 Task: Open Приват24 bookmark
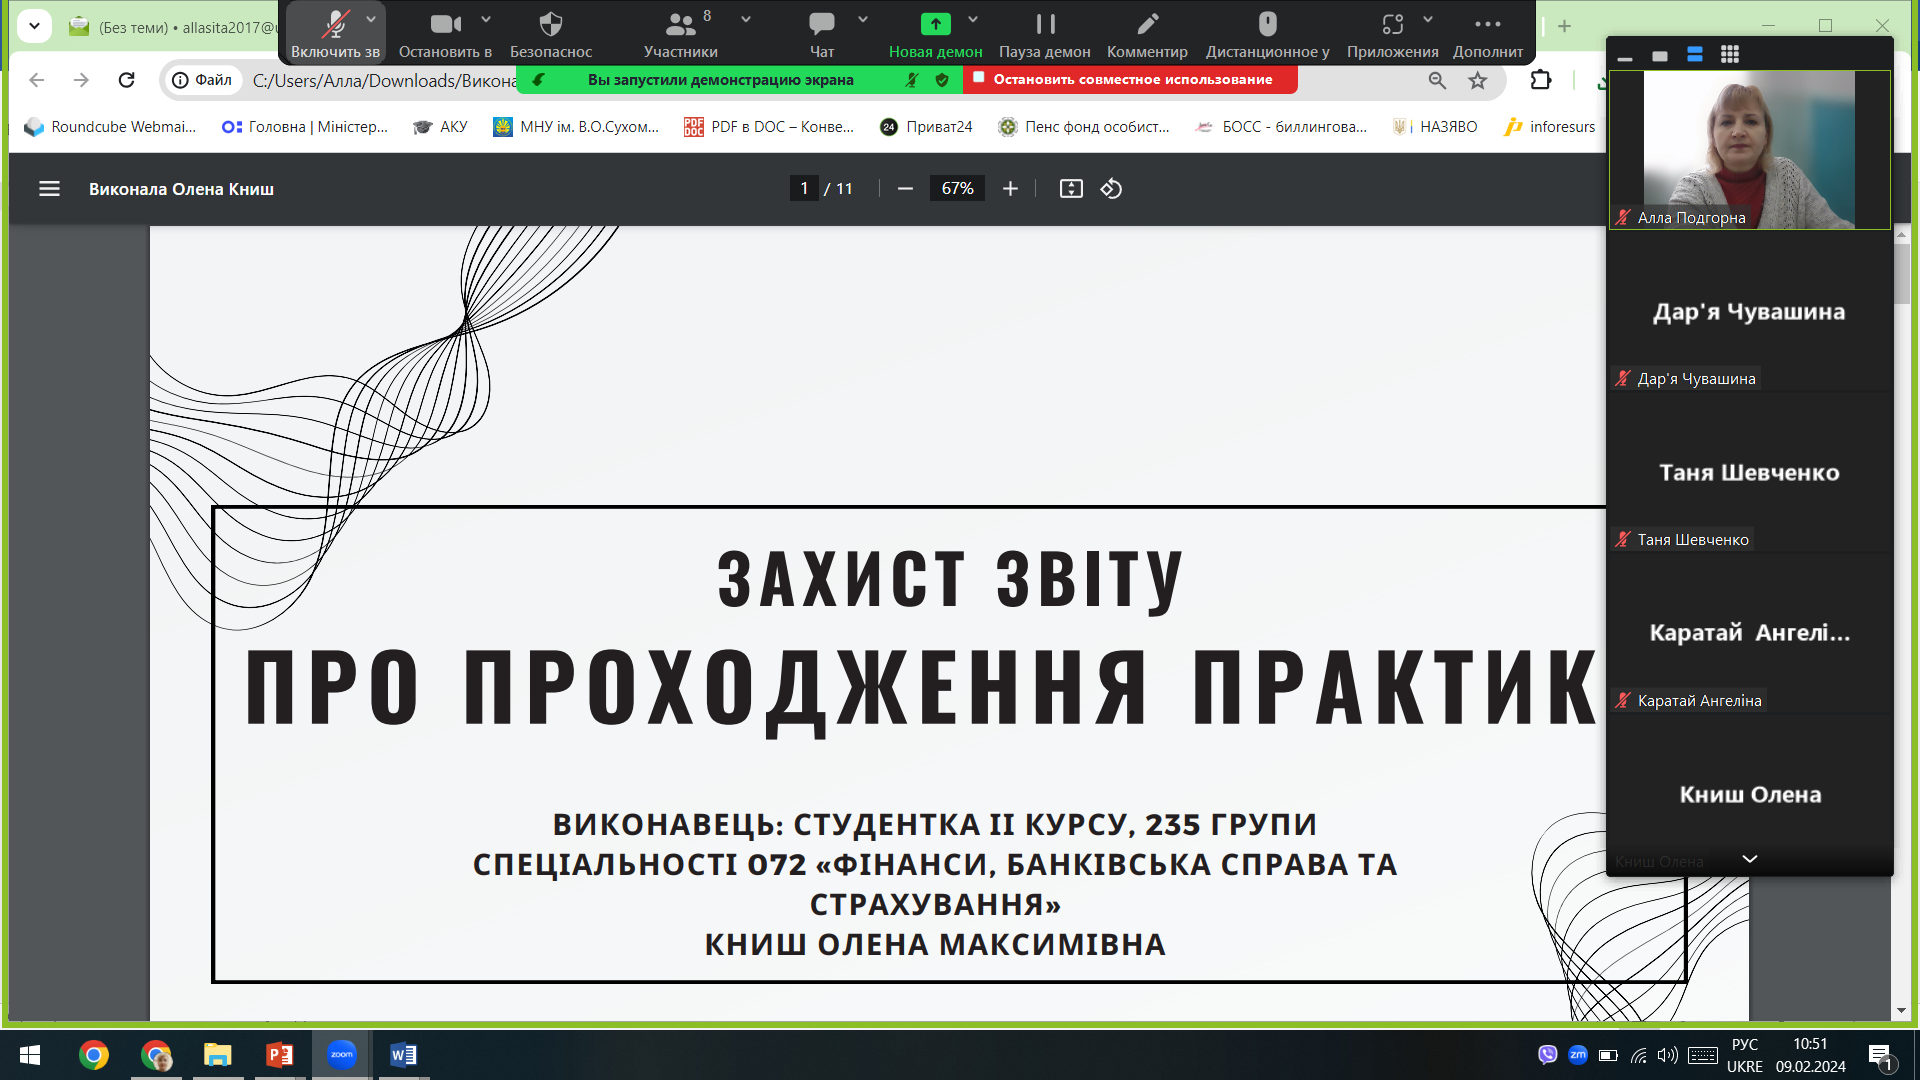click(926, 127)
